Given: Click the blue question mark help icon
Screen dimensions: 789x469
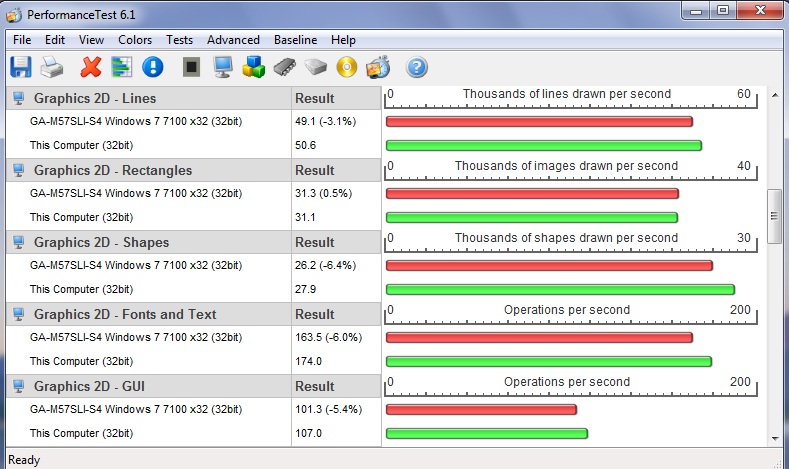Looking at the screenshot, I should click(417, 67).
